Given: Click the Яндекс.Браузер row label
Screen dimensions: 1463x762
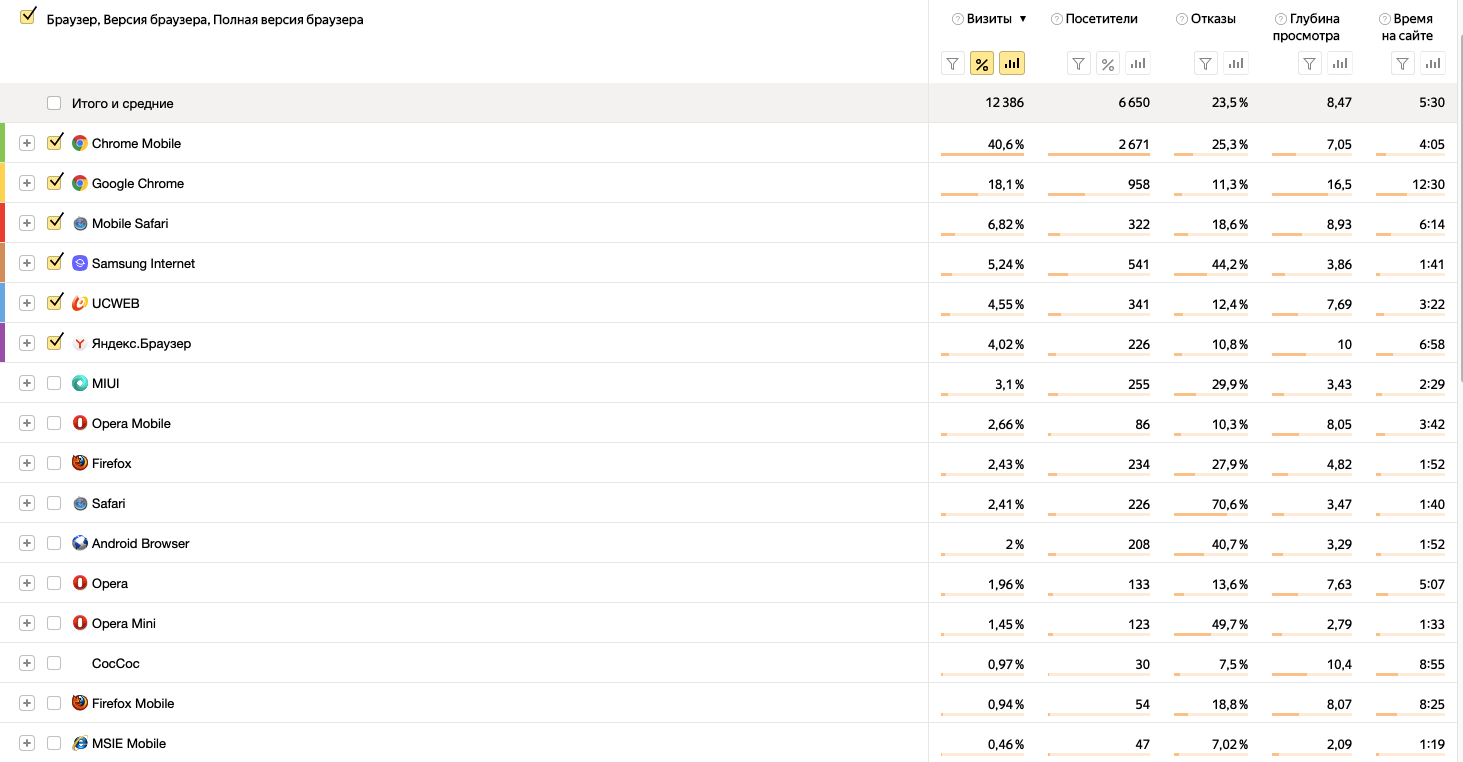Looking at the screenshot, I should (x=141, y=343).
